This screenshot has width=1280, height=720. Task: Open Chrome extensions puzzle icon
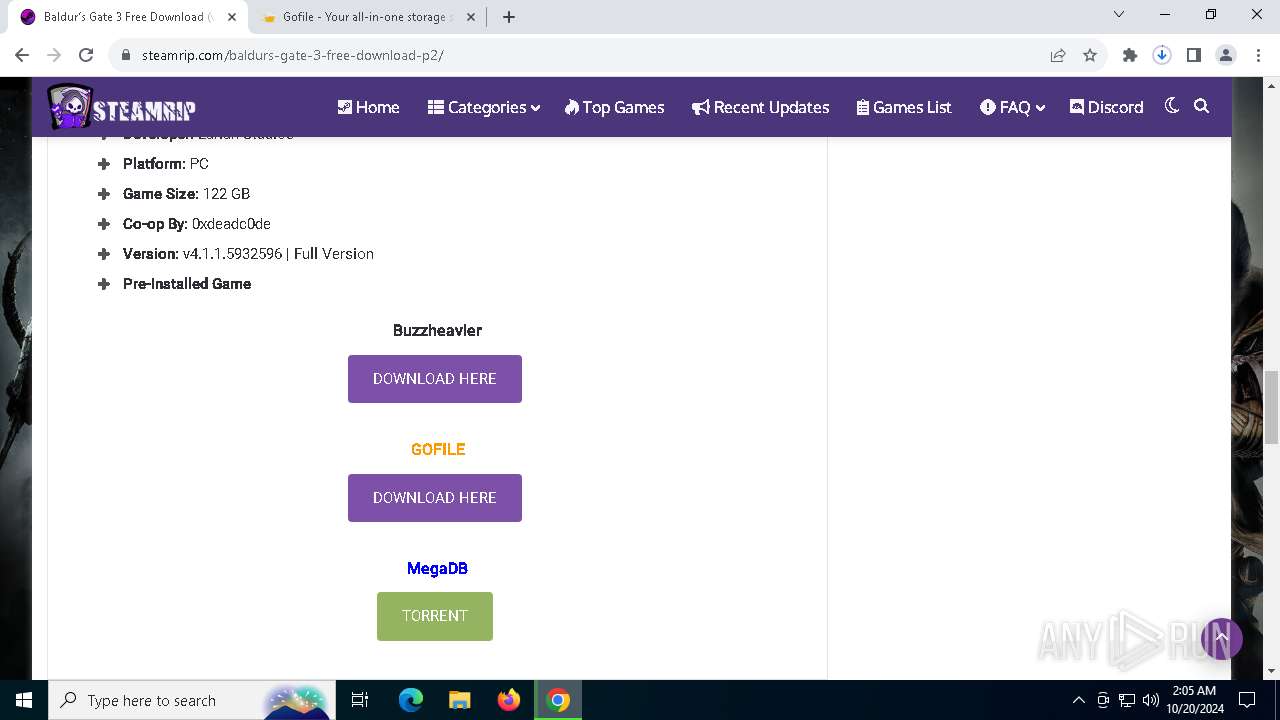pyautogui.click(x=1130, y=55)
